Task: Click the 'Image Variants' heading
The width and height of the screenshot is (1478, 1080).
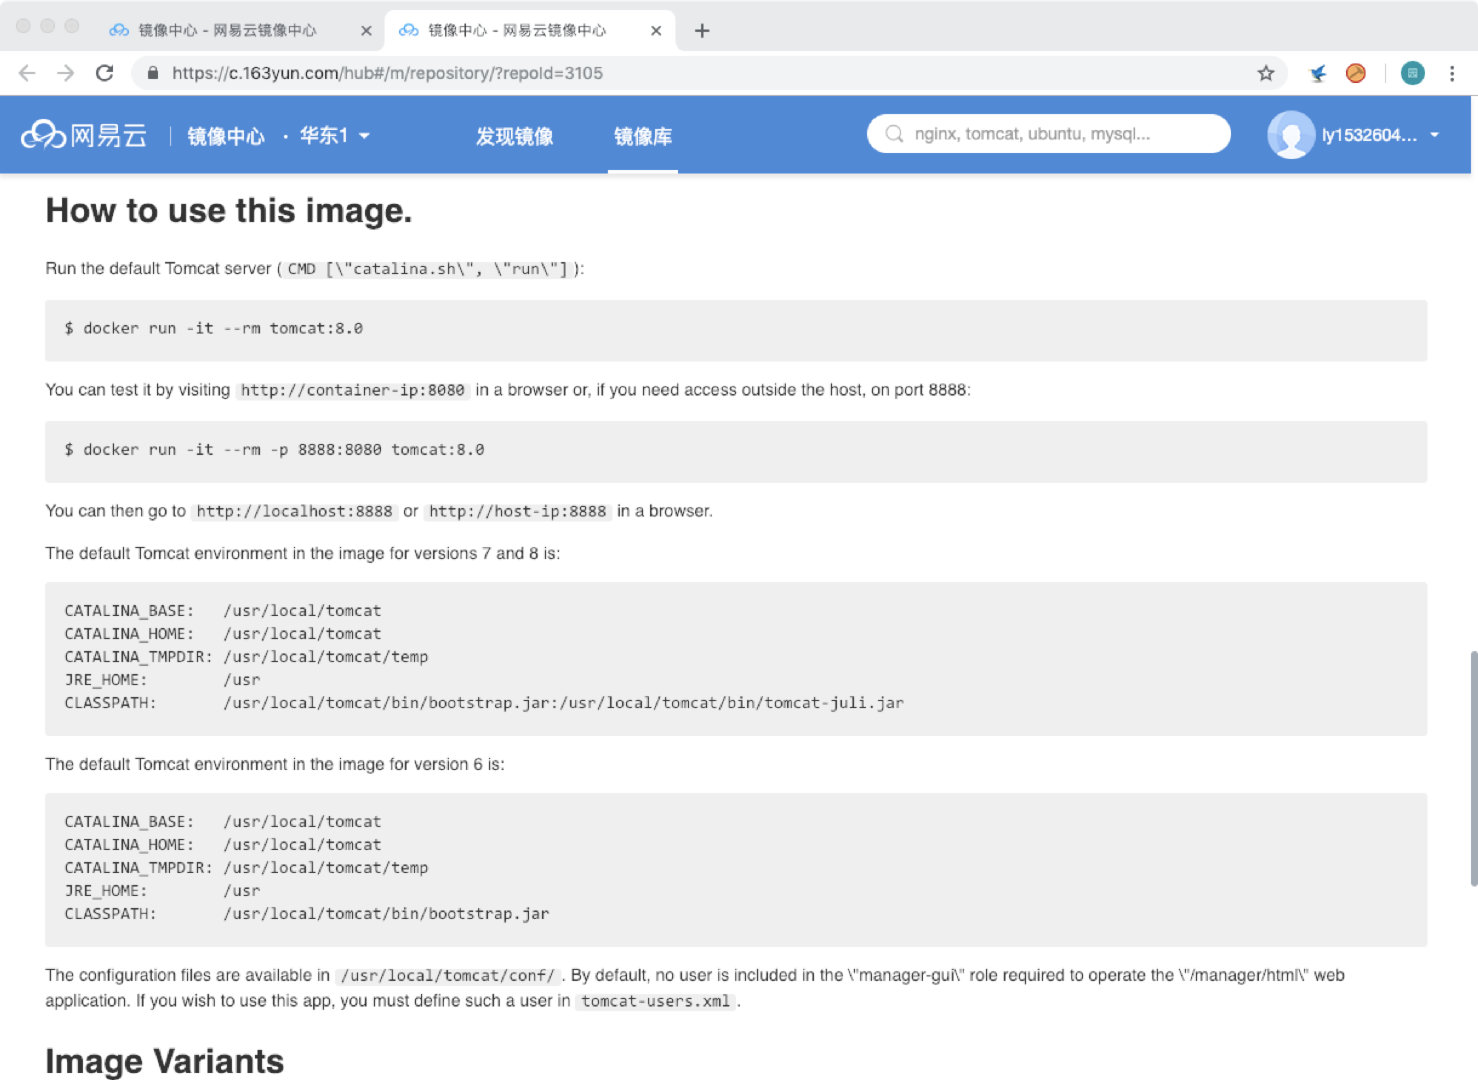Action: click(165, 1061)
